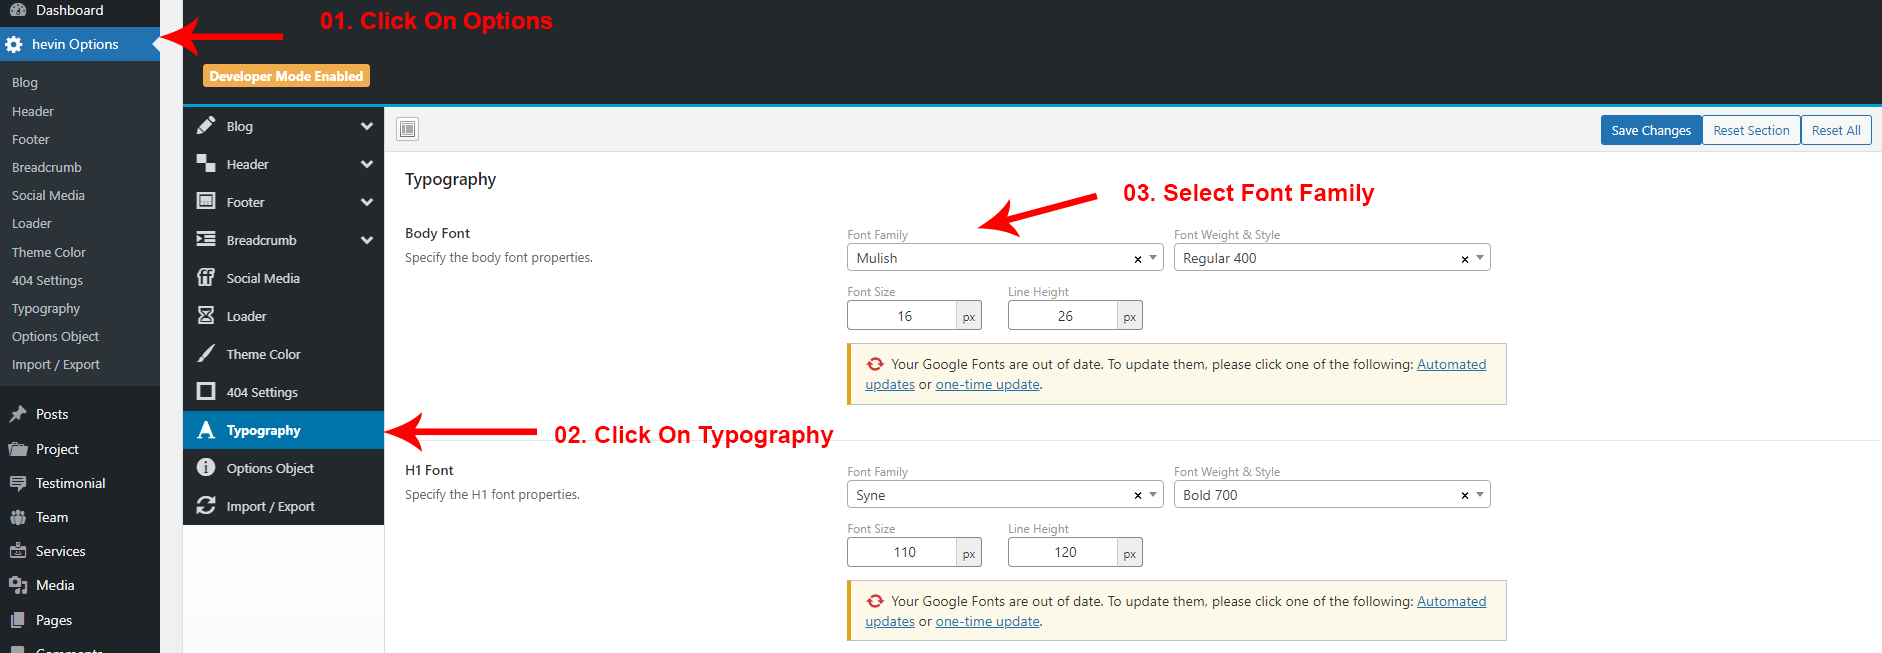Clear the Mulish body font family selection
This screenshot has height=653, width=1882.
pyautogui.click(x=1137, y=259)
